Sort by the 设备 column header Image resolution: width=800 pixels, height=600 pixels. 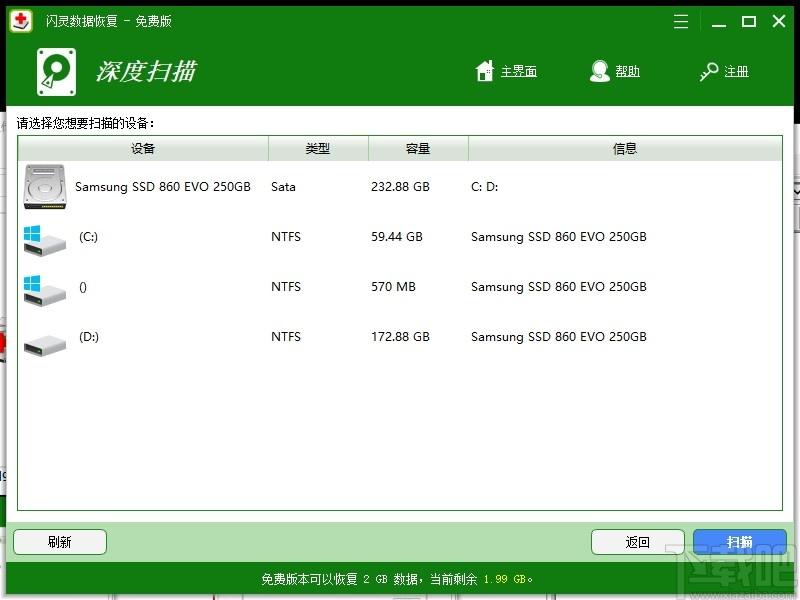pyautogui.click(x=143, y=148)
